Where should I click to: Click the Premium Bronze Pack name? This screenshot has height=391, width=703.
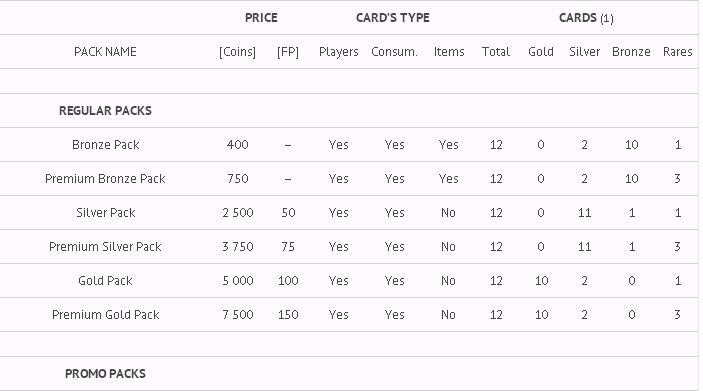coord(105,178)
